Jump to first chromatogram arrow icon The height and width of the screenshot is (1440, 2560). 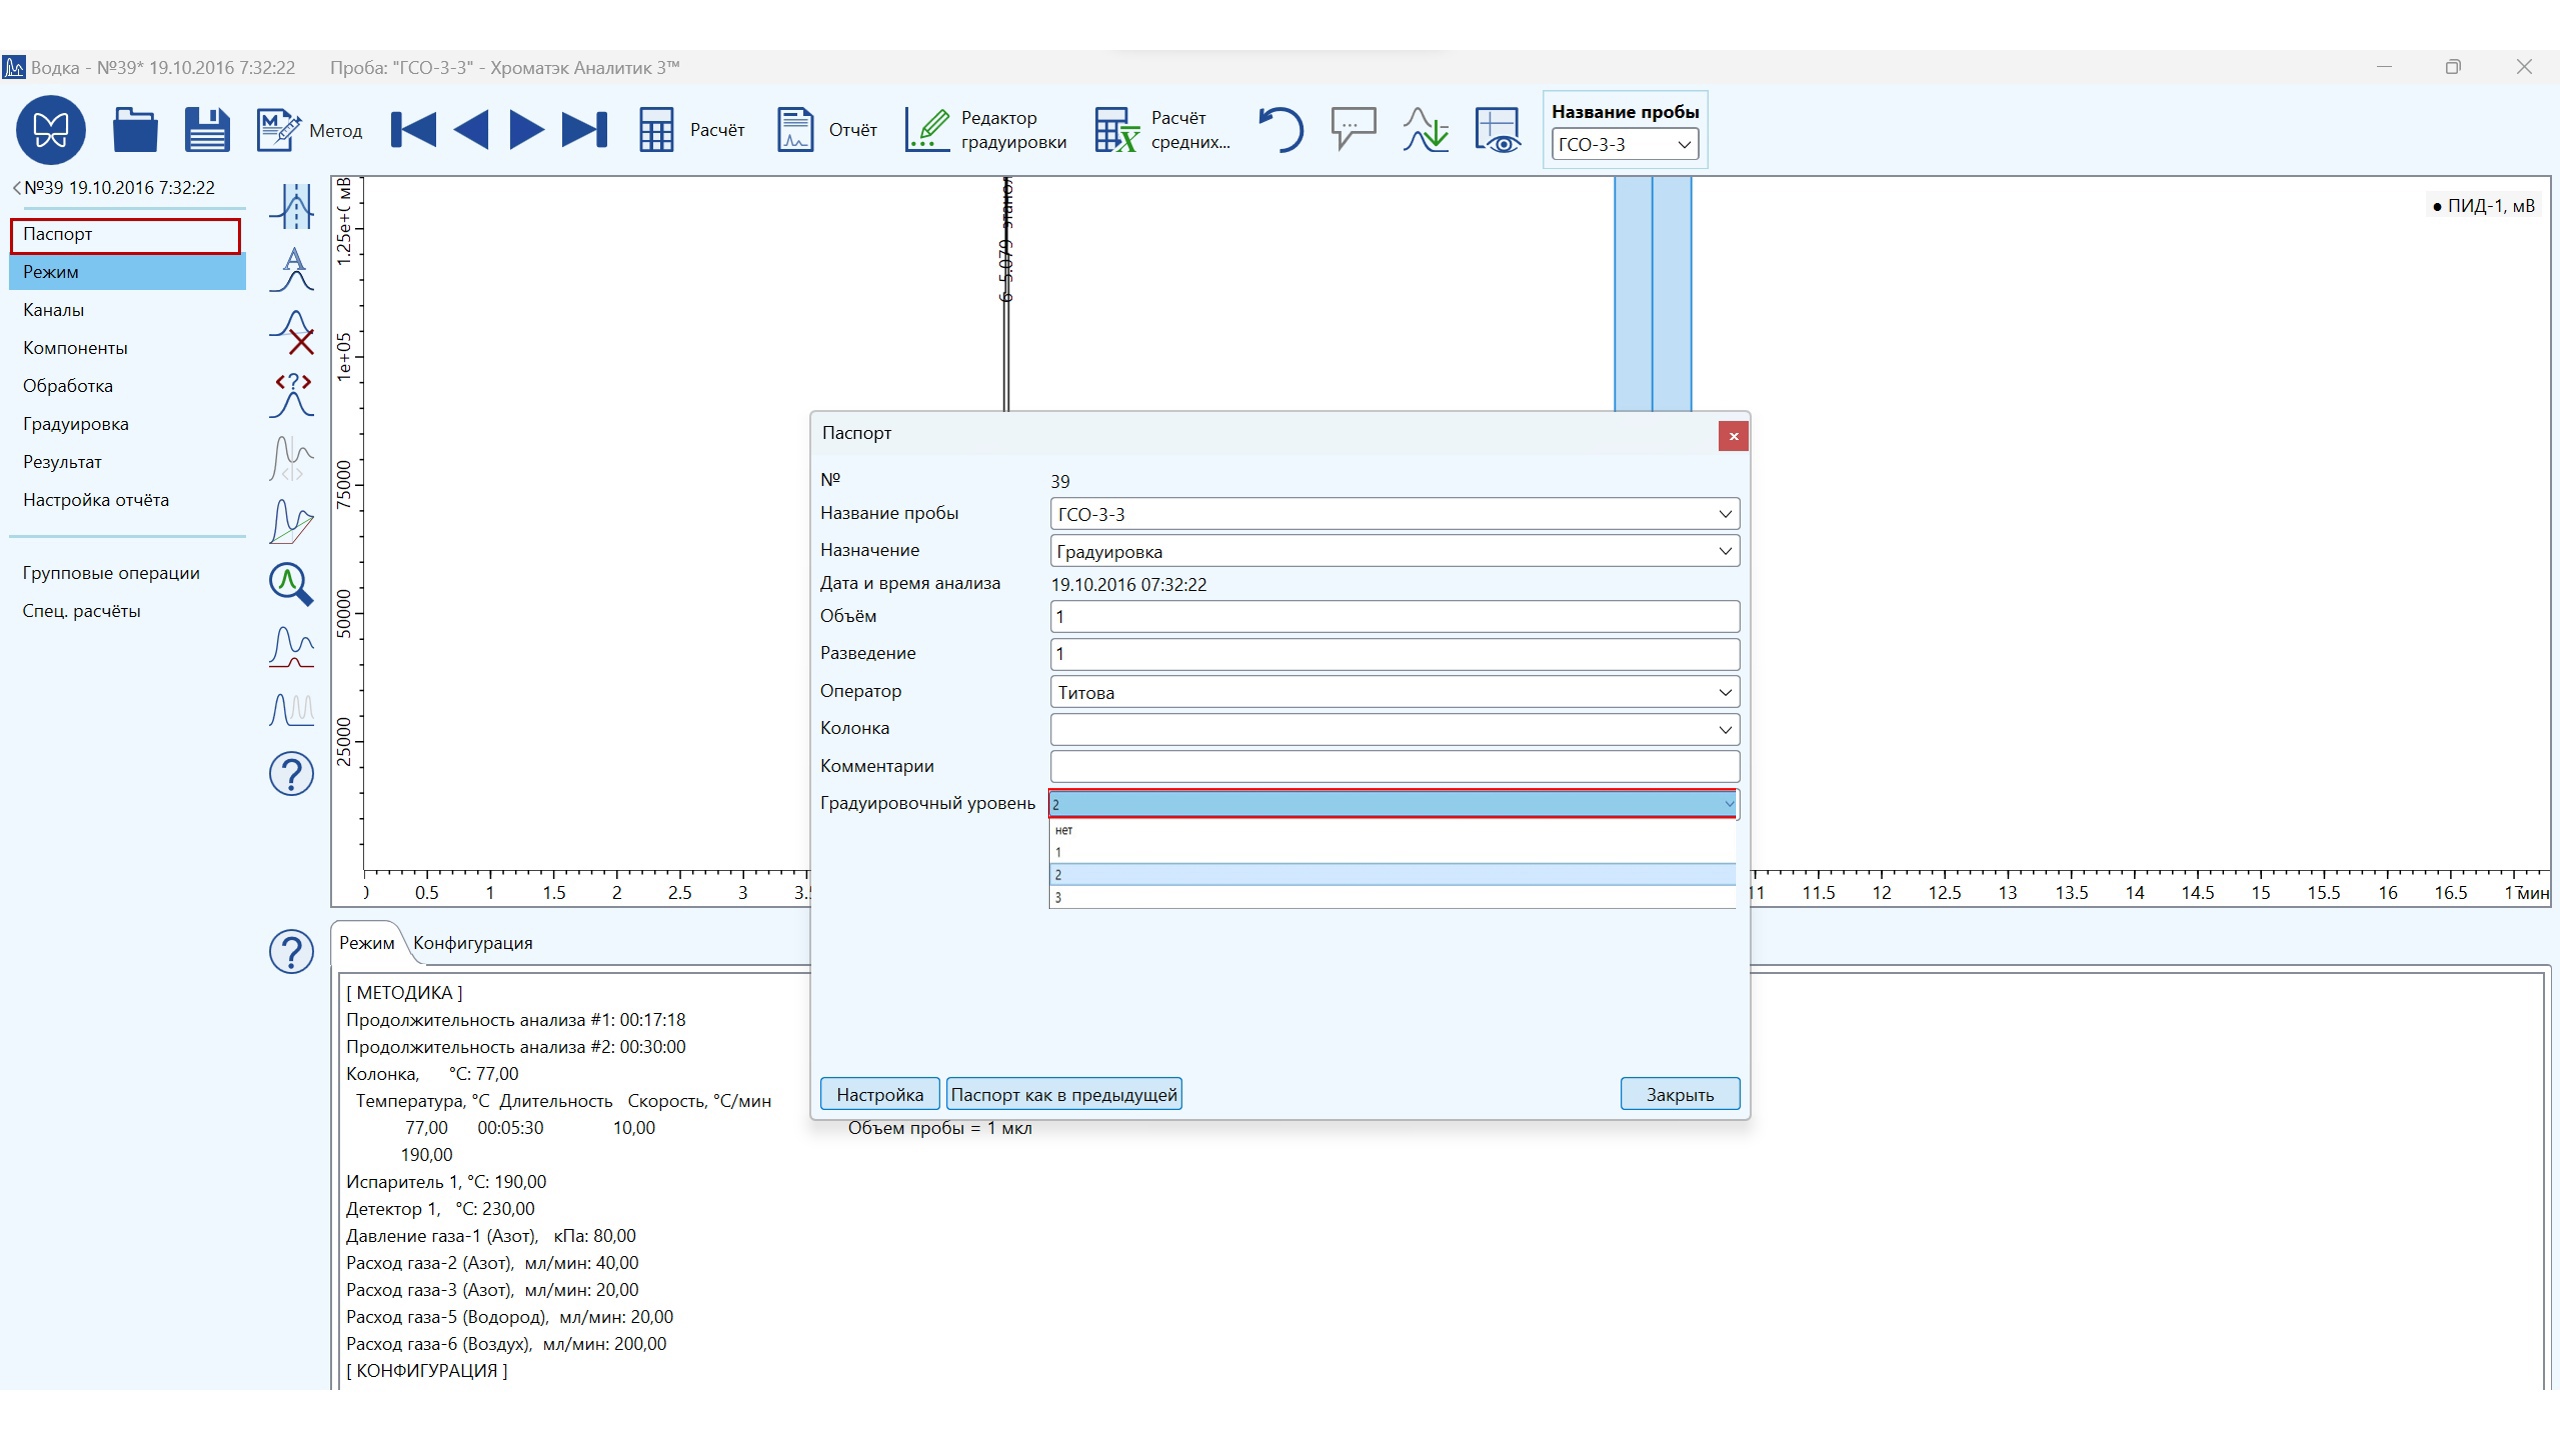413,130
